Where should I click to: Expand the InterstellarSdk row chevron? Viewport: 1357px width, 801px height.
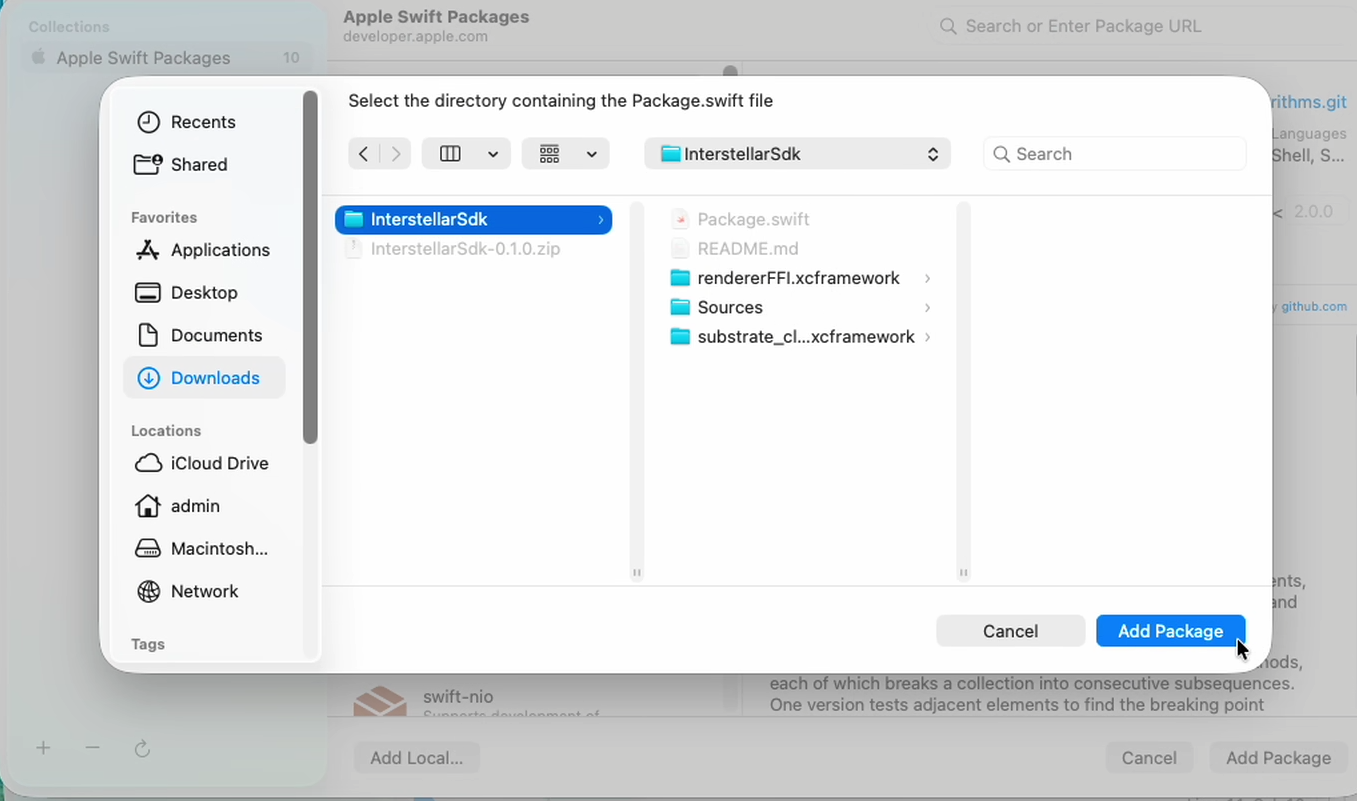pyautogui.click(x=601, y=219)
